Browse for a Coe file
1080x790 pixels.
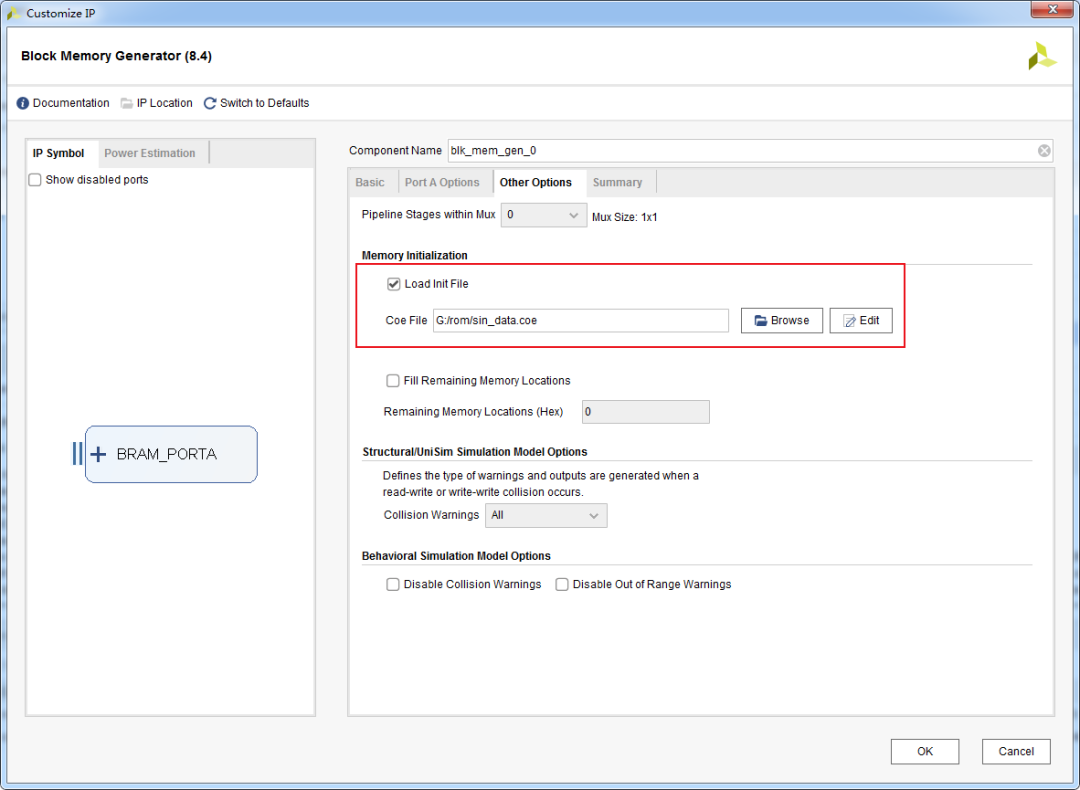tap(782, 320)
